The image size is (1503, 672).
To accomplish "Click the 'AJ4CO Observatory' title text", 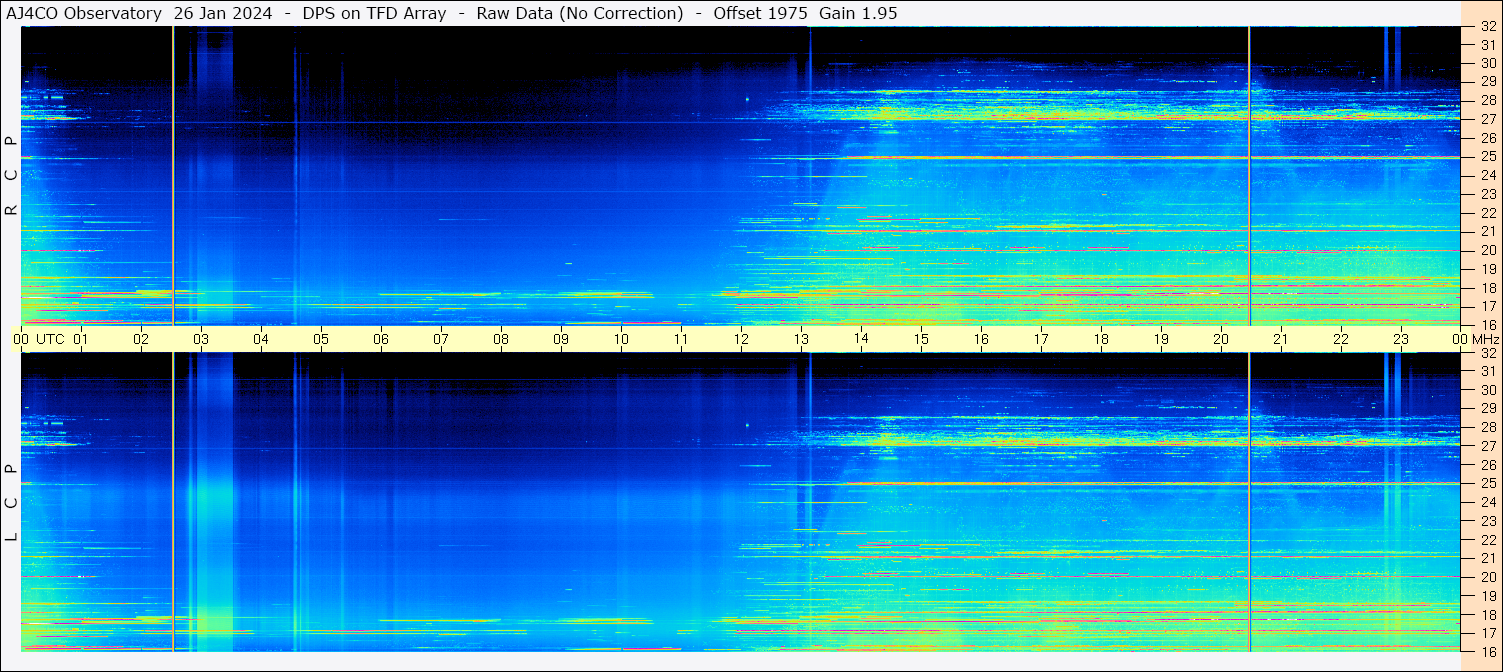I will pyautogui.click(x=84, y=14).
